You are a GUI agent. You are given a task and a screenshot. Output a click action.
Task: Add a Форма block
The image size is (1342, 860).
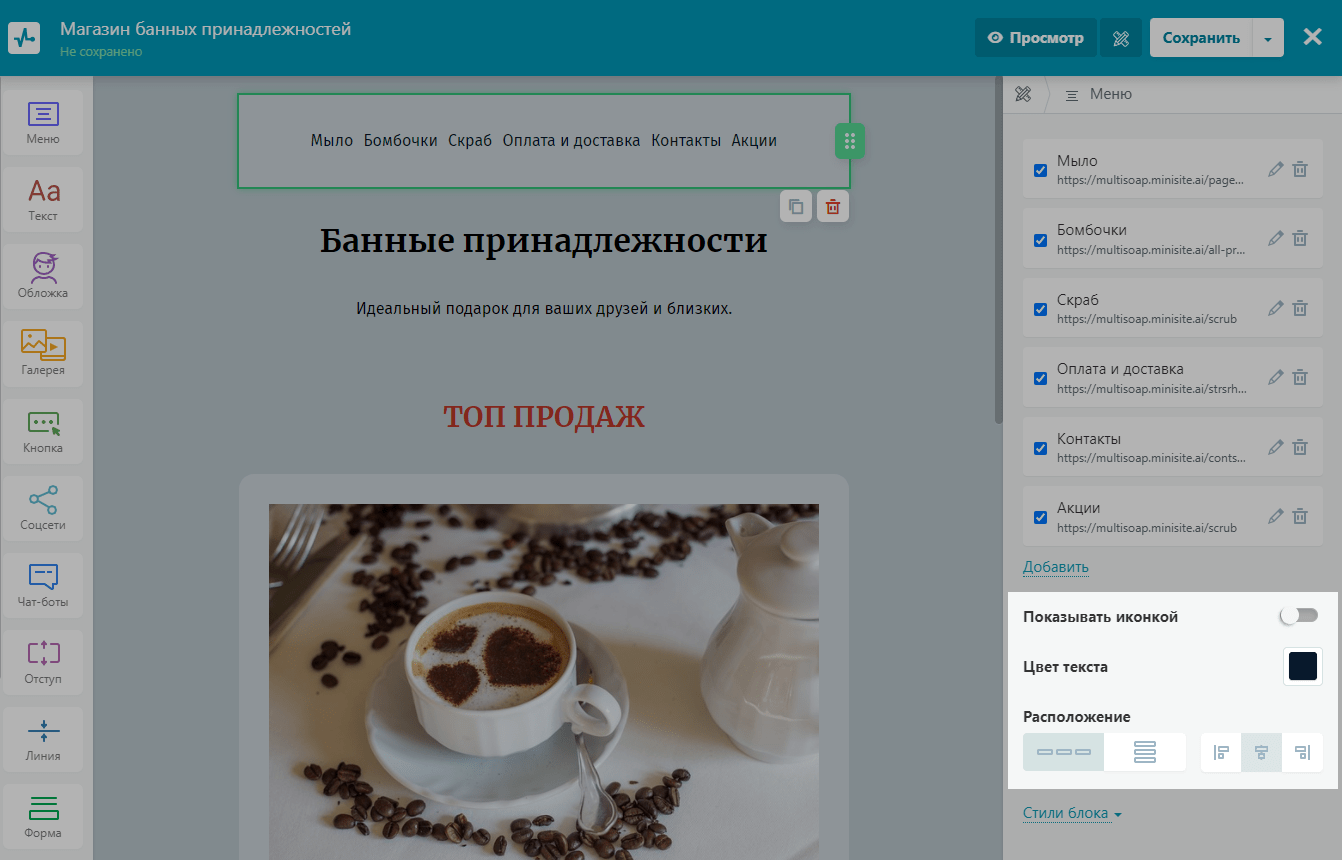(x=43, y=816)
